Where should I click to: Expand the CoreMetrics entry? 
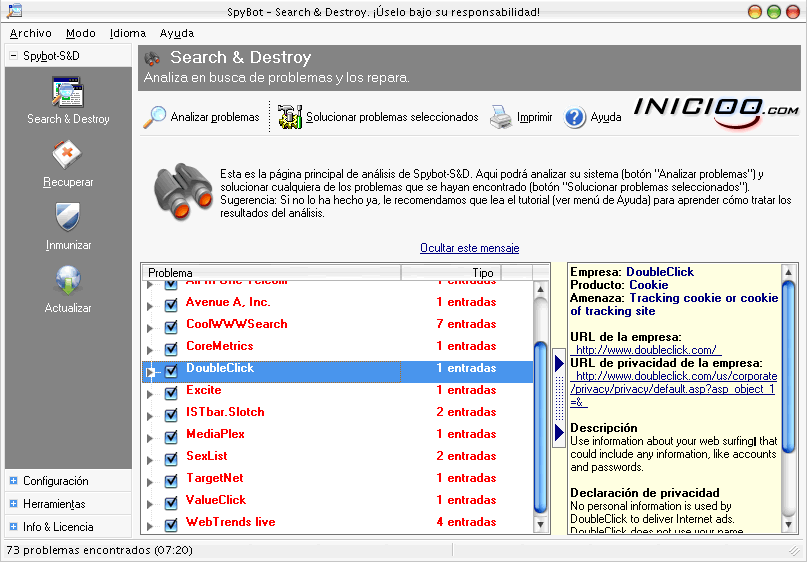point(150,350)
